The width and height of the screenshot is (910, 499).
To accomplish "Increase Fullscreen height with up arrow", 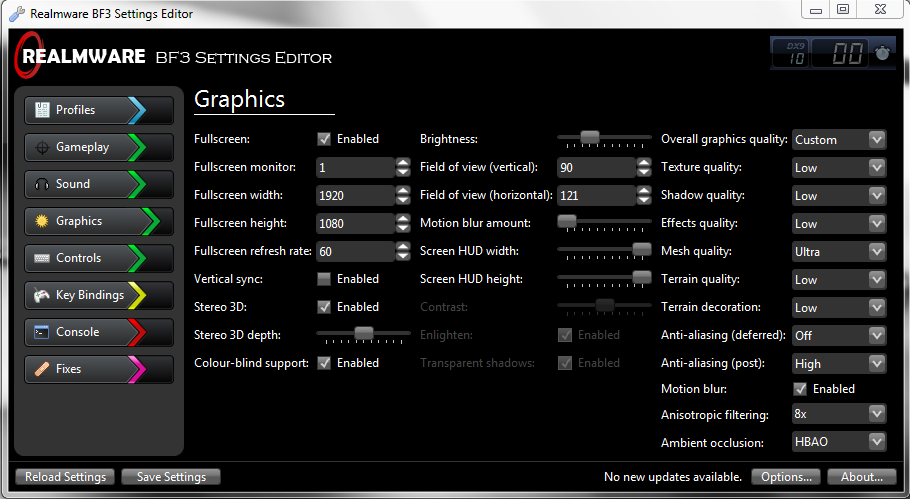I will pyautogui.click(x=403, y=219).
